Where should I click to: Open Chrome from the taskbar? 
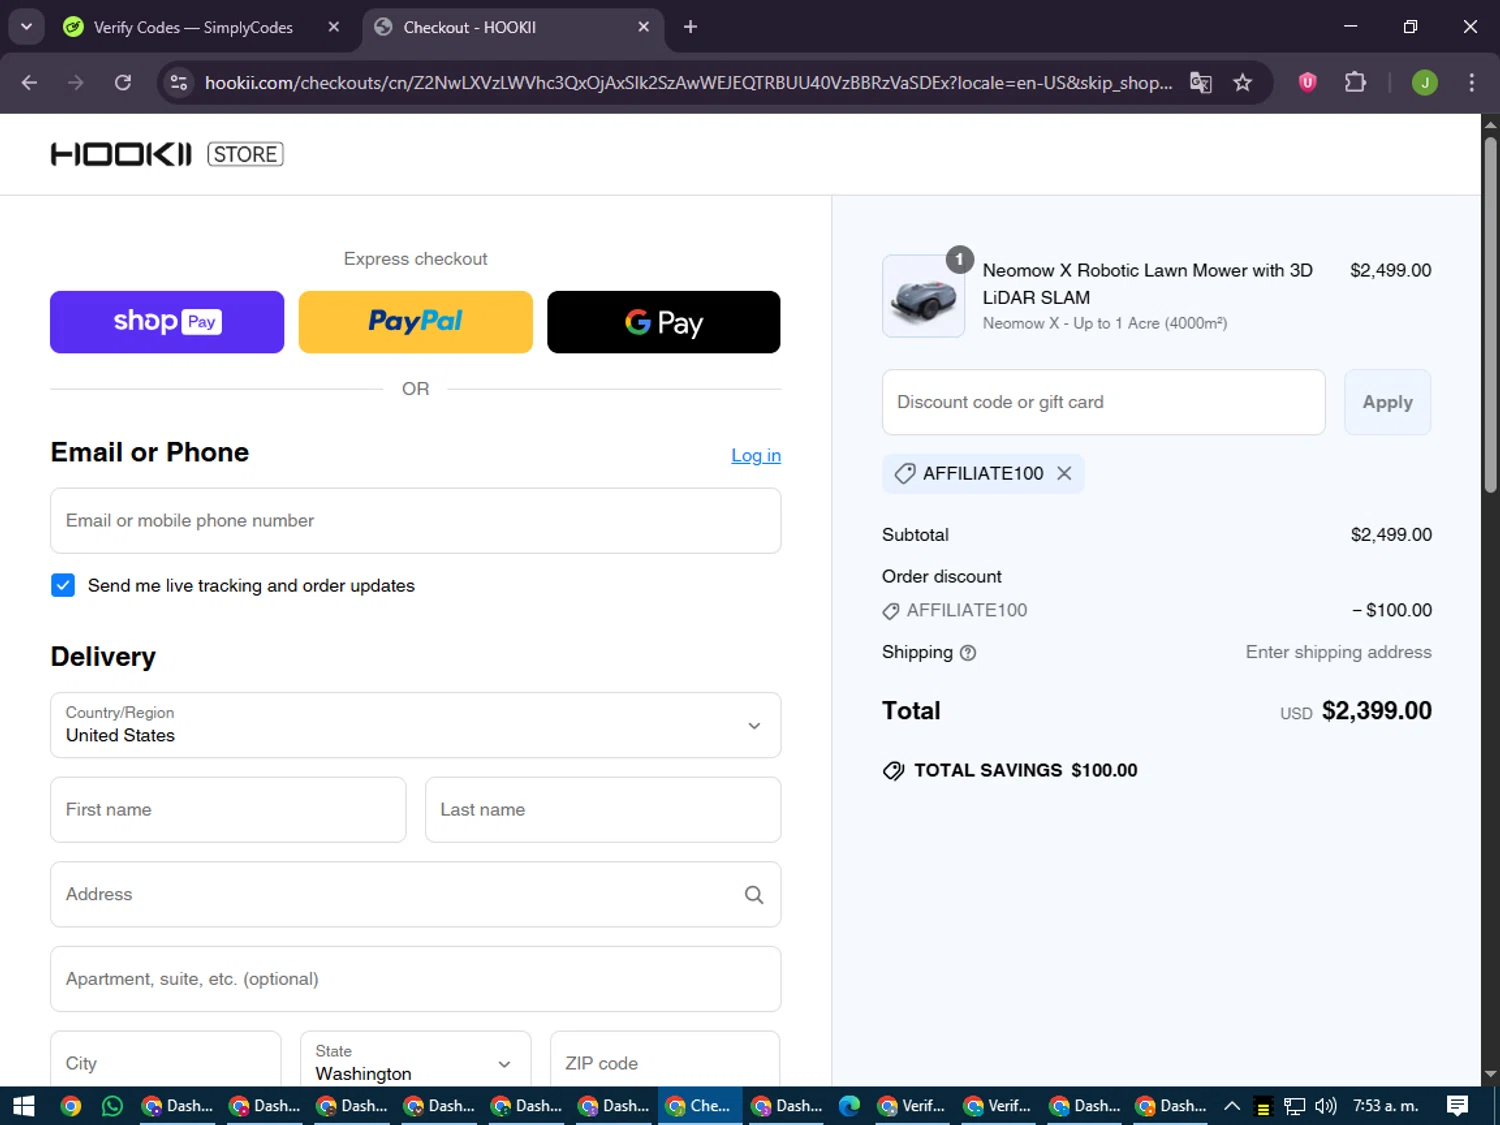[71, 1106]
